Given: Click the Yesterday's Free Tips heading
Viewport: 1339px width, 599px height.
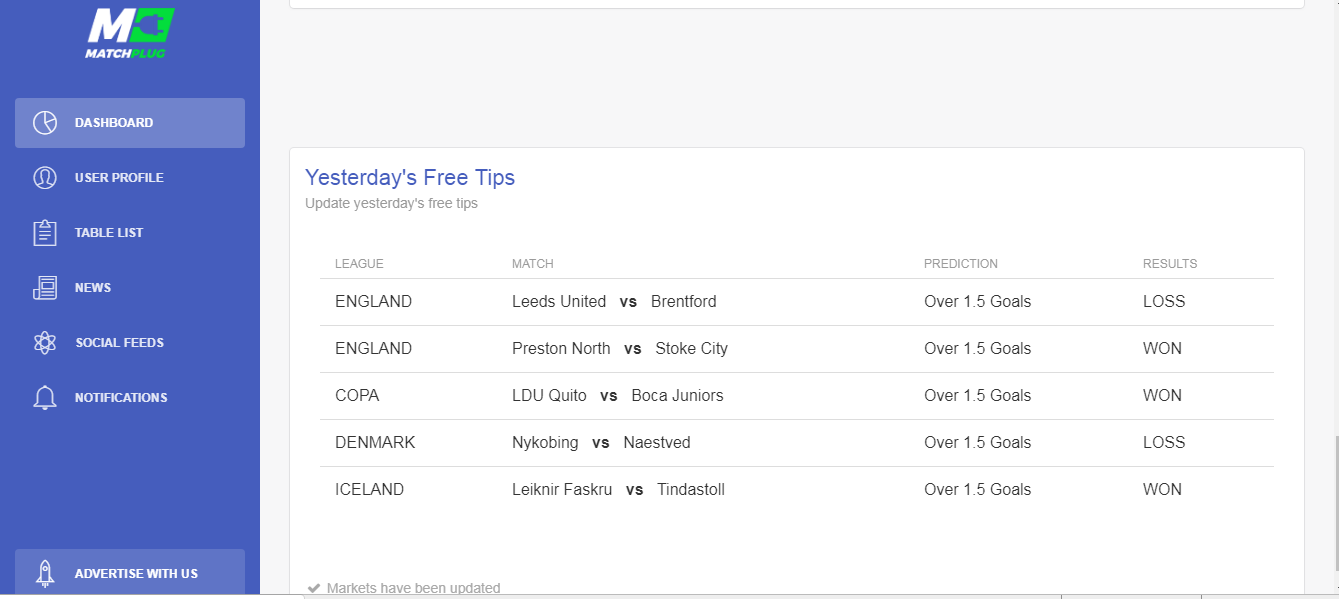Looking at the screenshot, I should coord(410,178).
